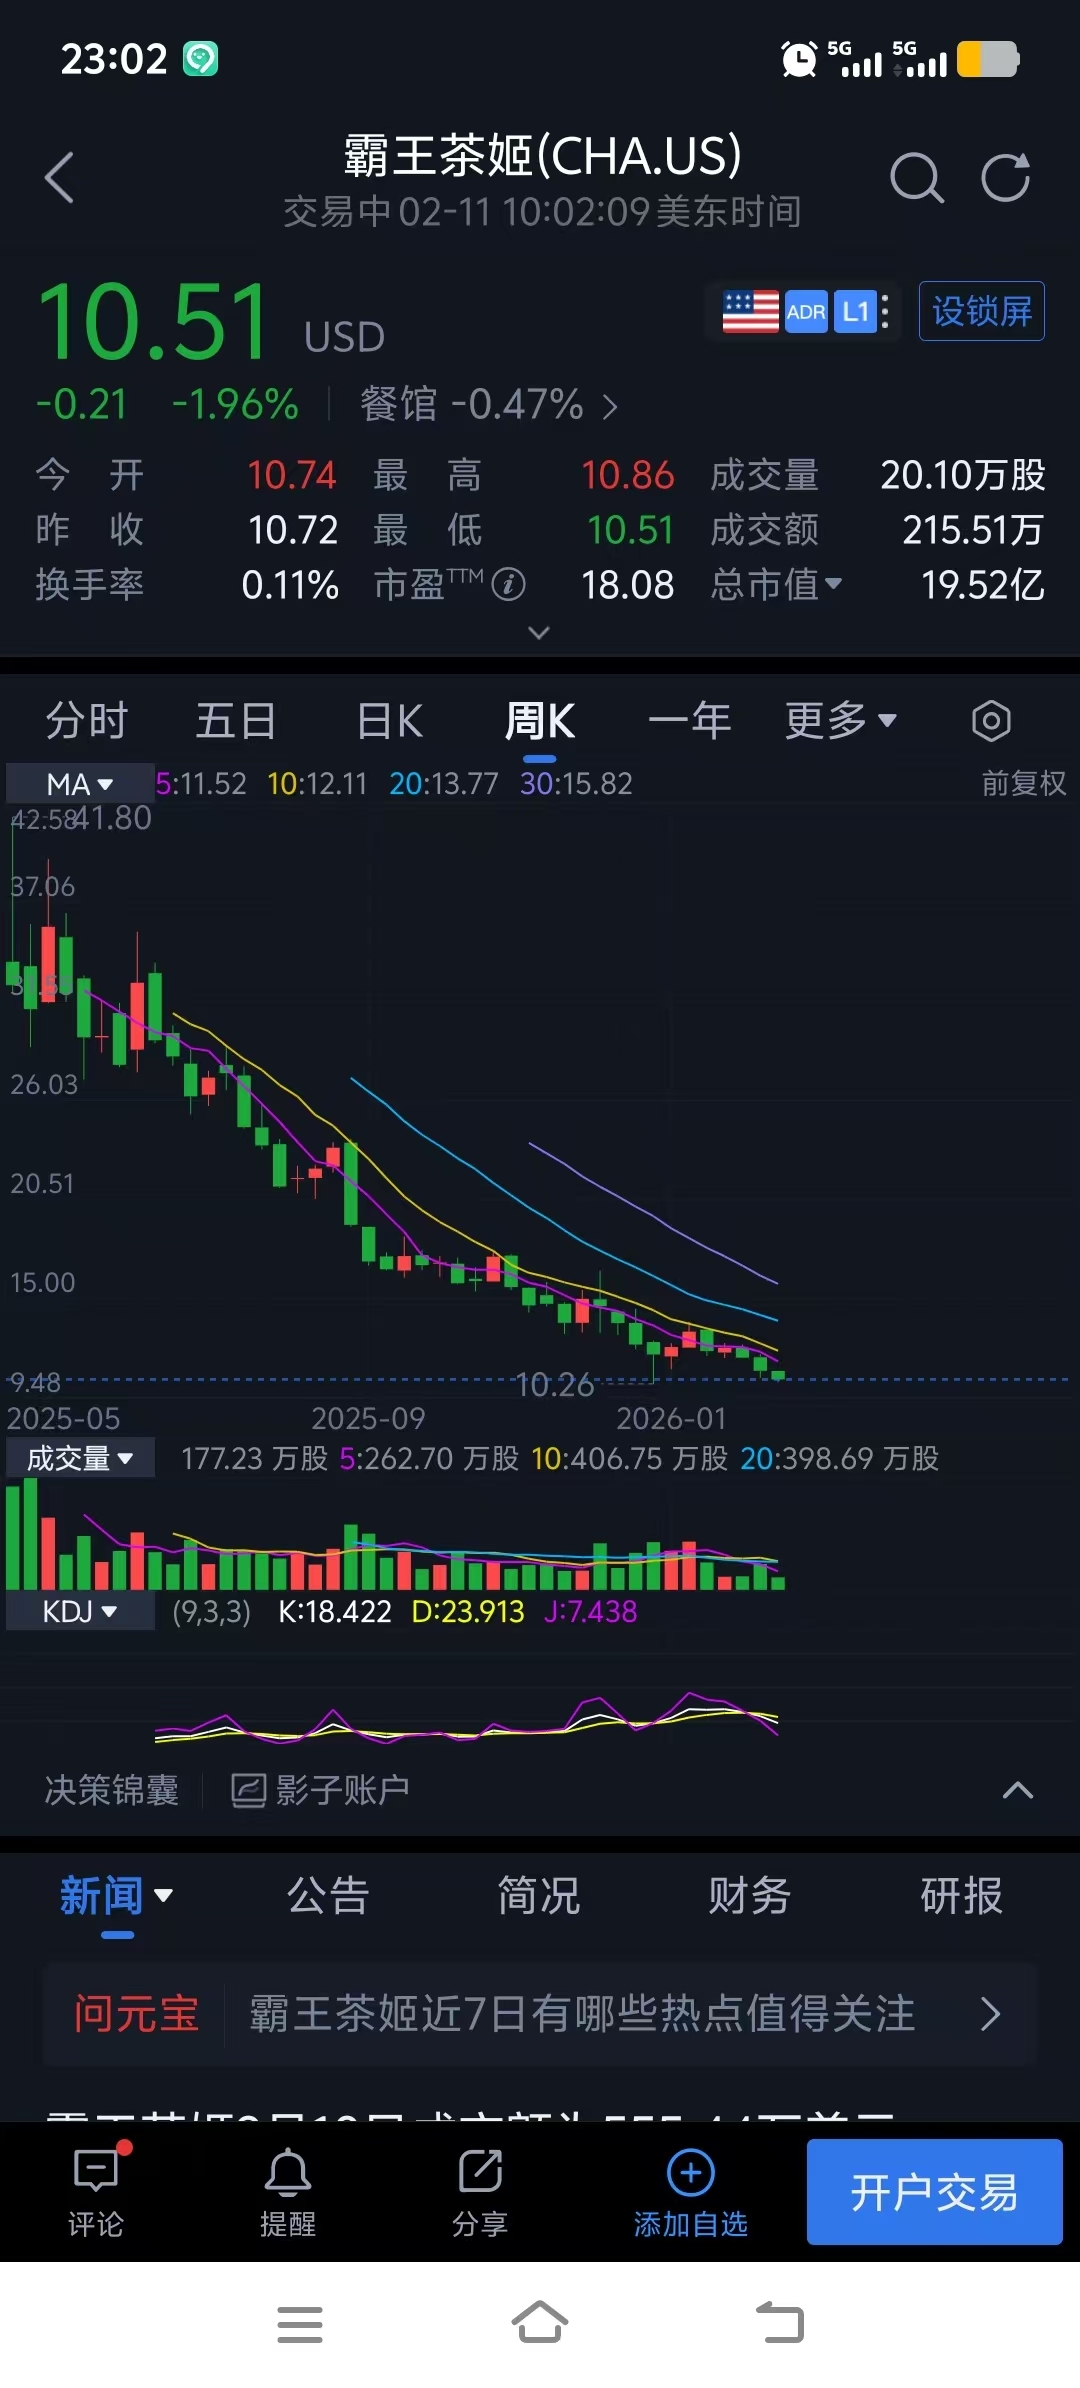Open 影子账户

[x=320, y=1790]
